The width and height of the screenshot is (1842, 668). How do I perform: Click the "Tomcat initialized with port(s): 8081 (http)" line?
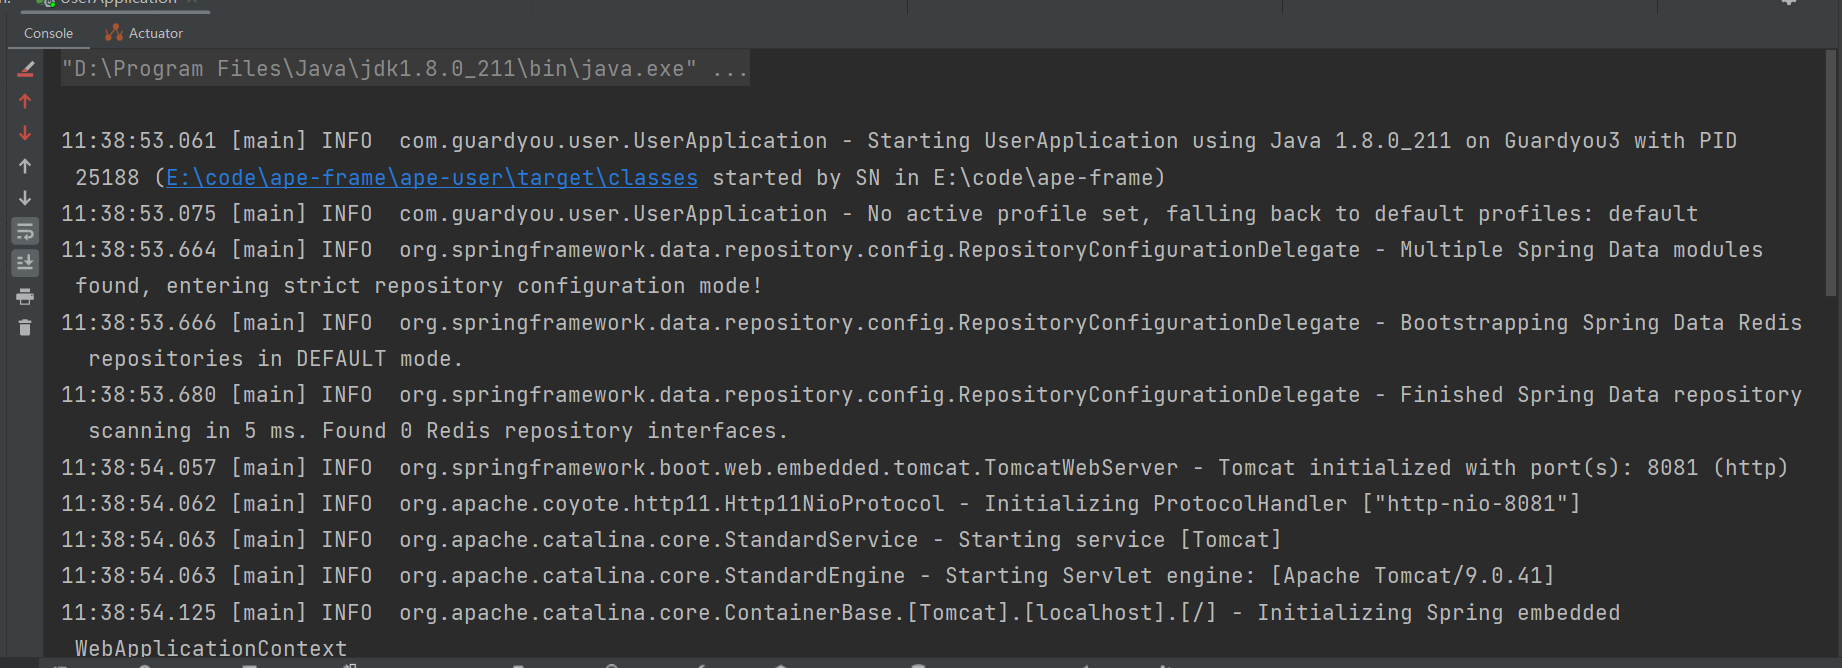[x=925, y=468]
